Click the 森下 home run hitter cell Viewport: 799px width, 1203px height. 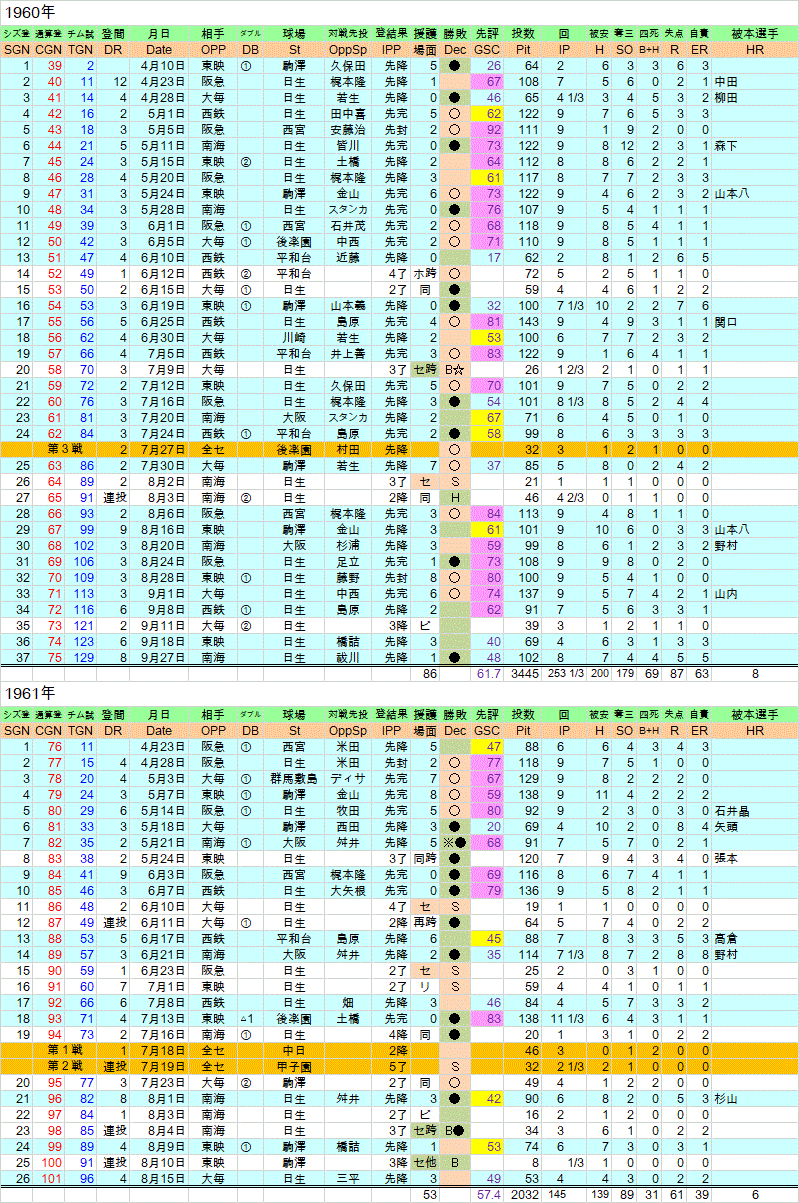755,145
